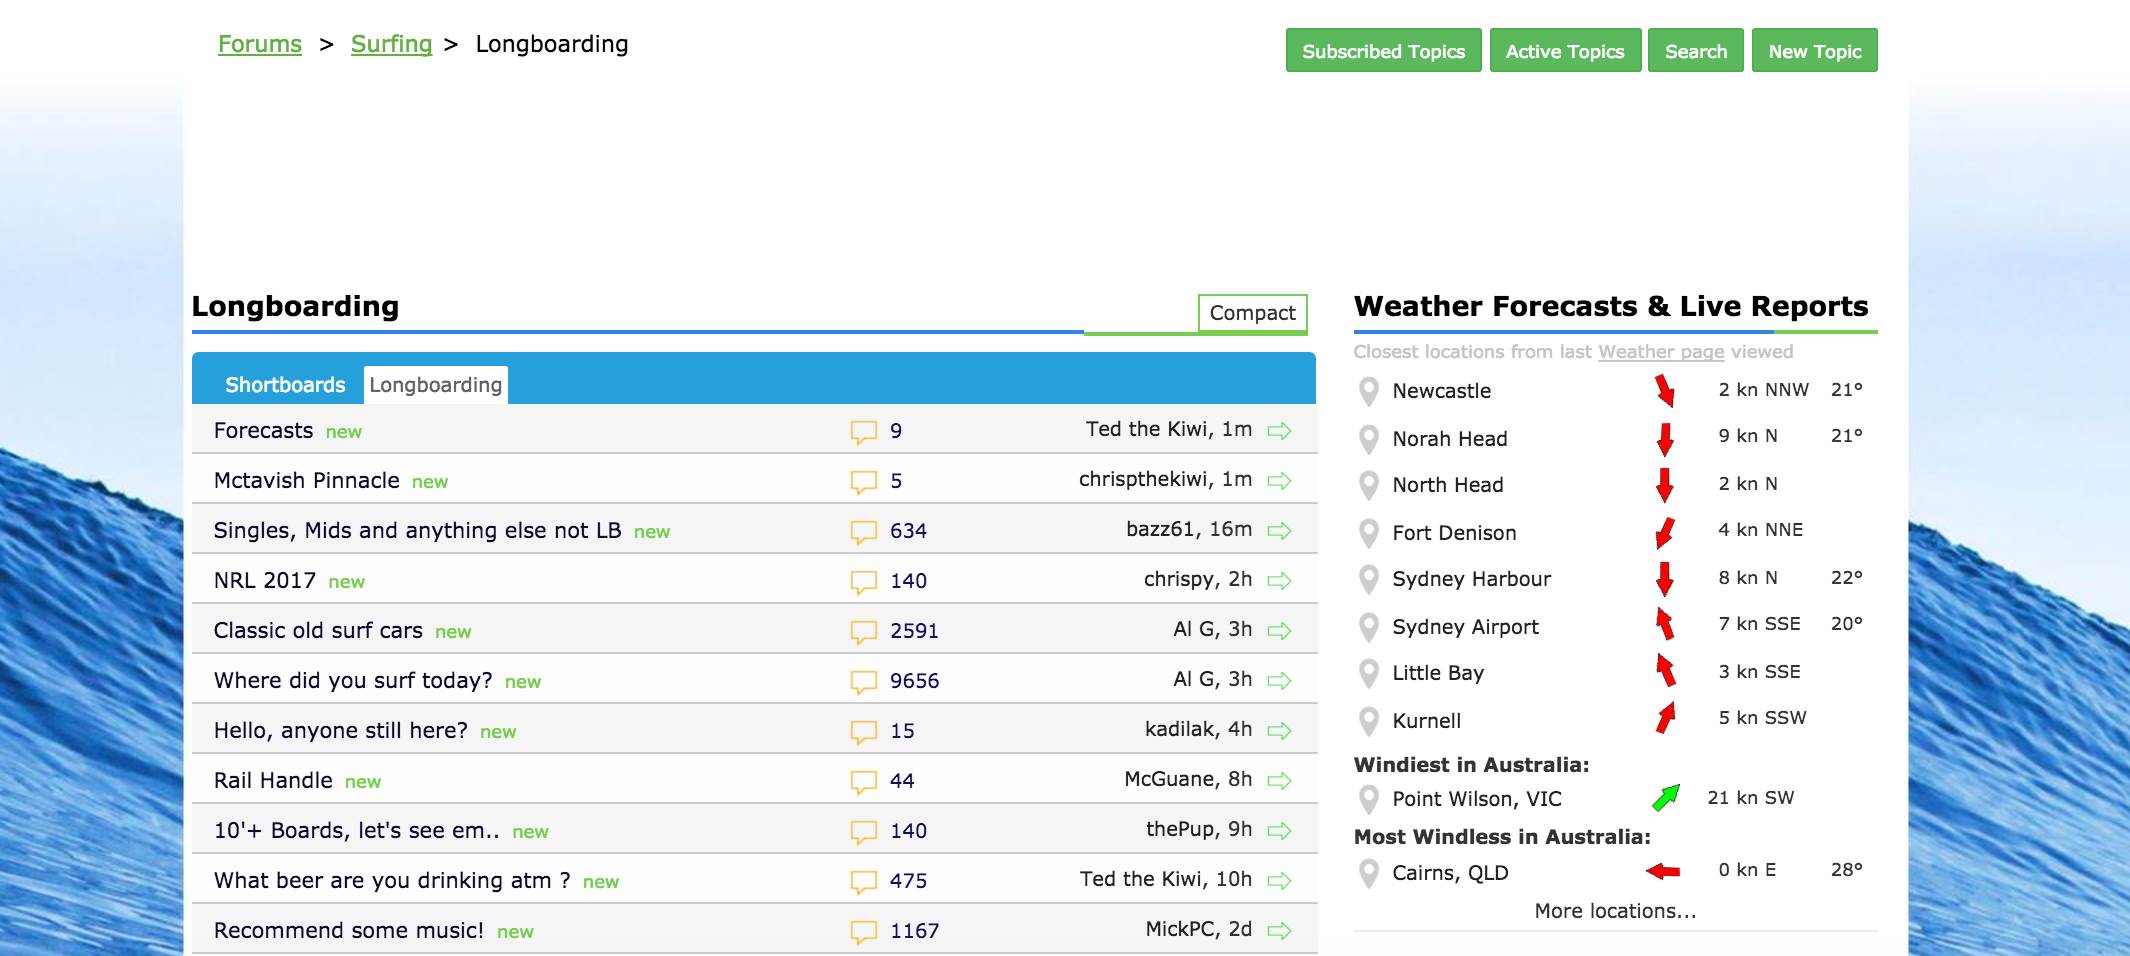Open the Active Topics button
Viewport: 2130px width, 956px height.
tap(1565, 51)
